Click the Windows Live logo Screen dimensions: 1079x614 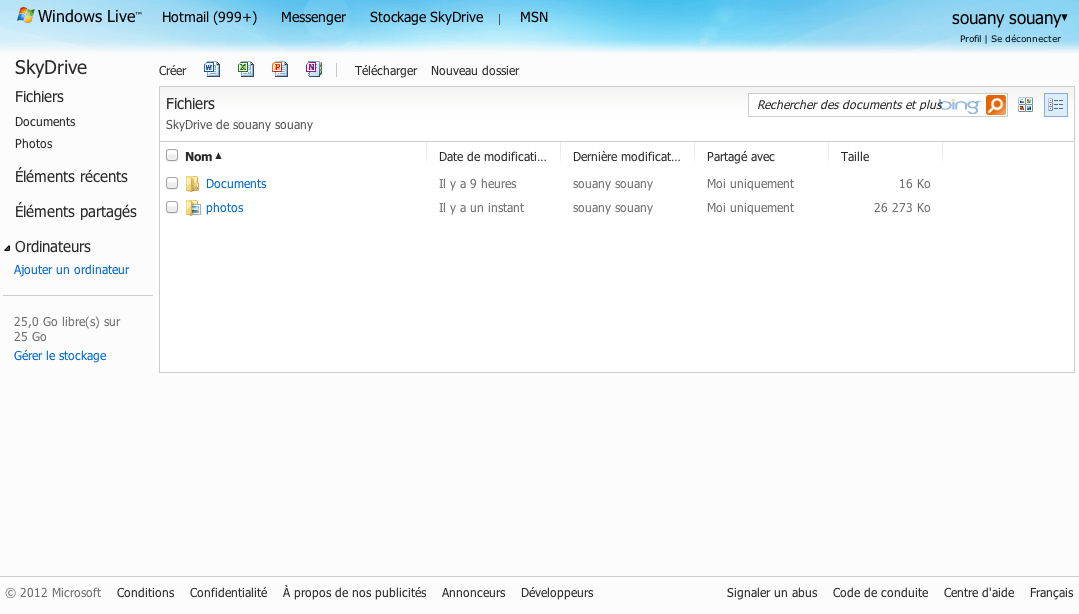click(x=79, y=17)
